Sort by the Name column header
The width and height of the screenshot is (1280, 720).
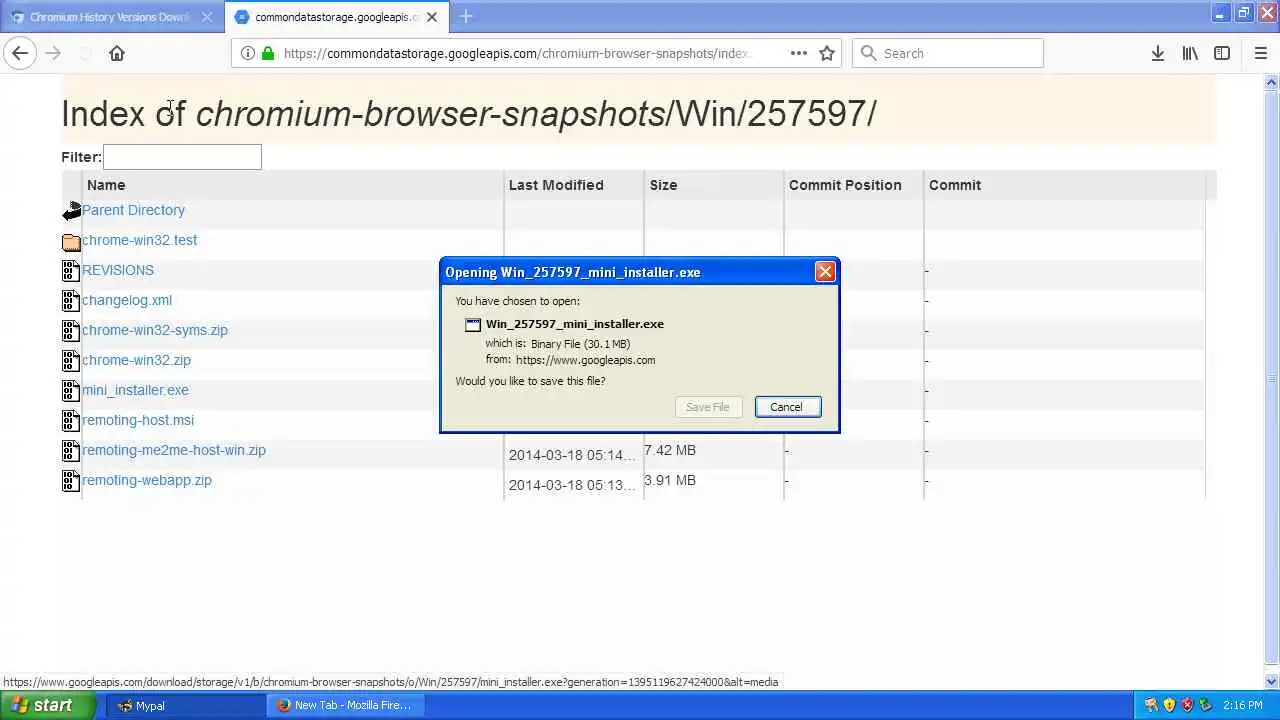(x=106, y=185)
